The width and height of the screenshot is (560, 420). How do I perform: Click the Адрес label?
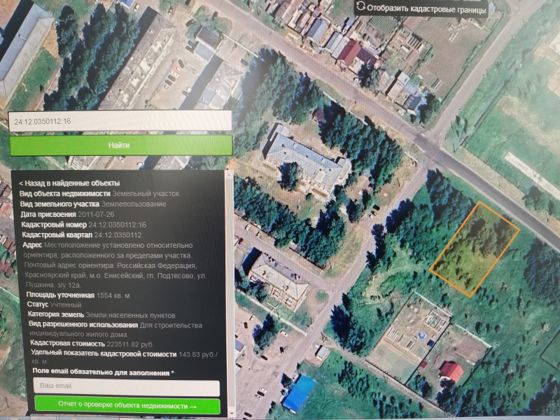pyautogui.click(x=32, y=245)
